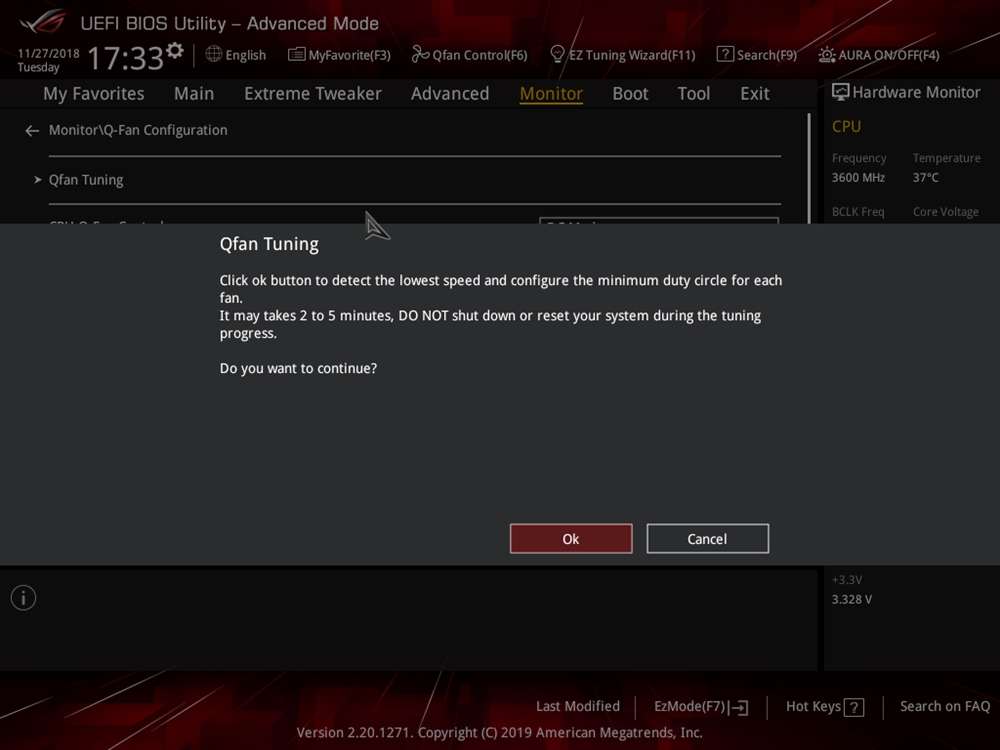1000x750 pixels.
Task: Open the CPU Q-Fan Control dropdown
Action: pos(658,221)
